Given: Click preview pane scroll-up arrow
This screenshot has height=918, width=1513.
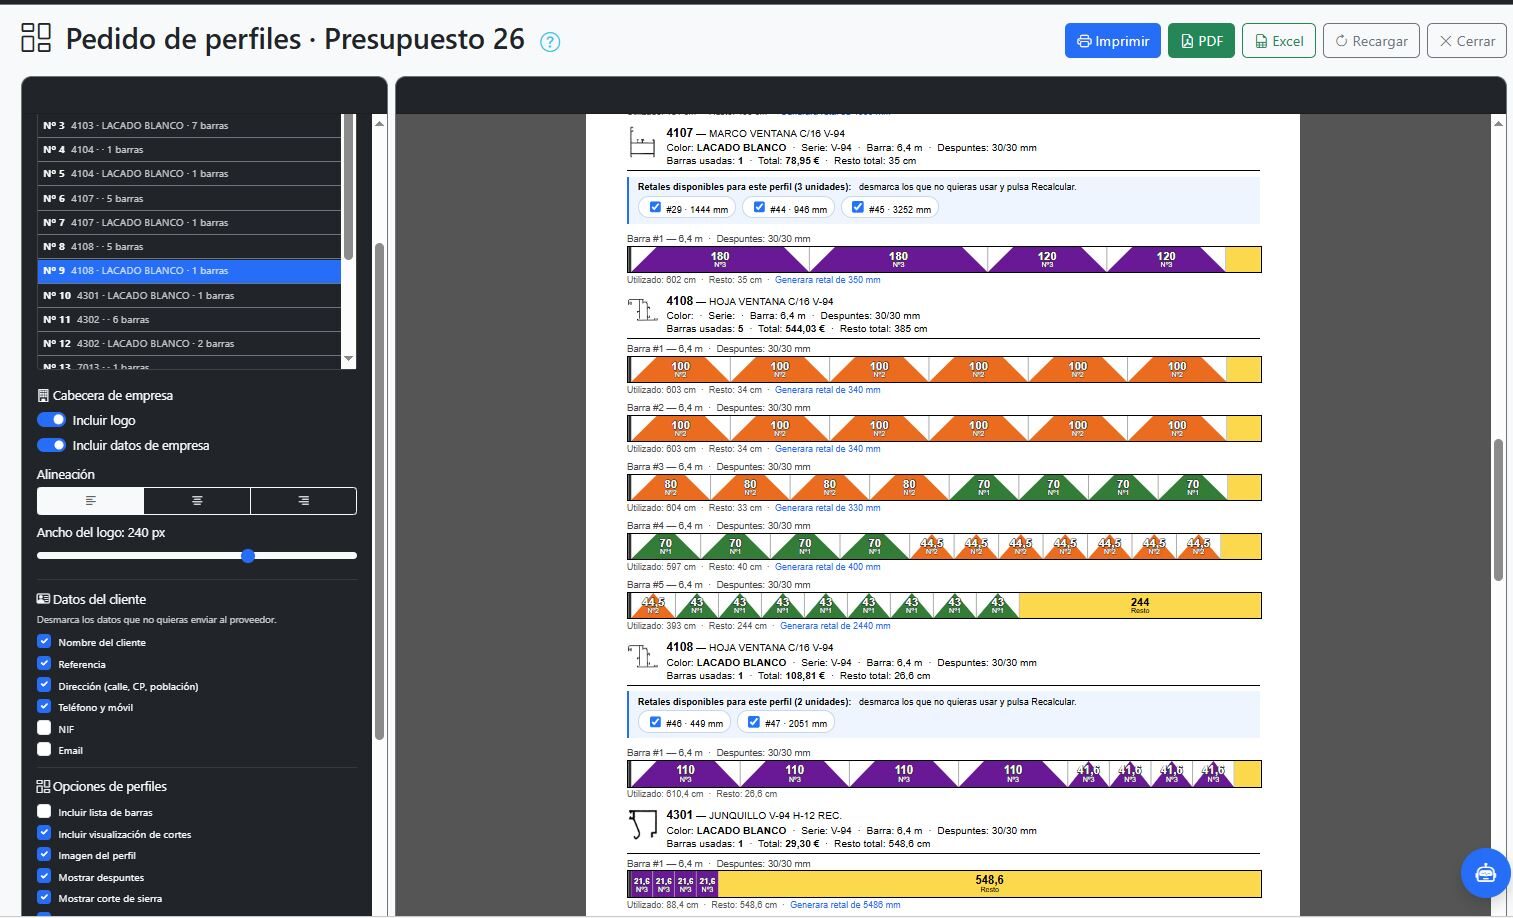Looking at the screenshot, I should (1498, 123).
